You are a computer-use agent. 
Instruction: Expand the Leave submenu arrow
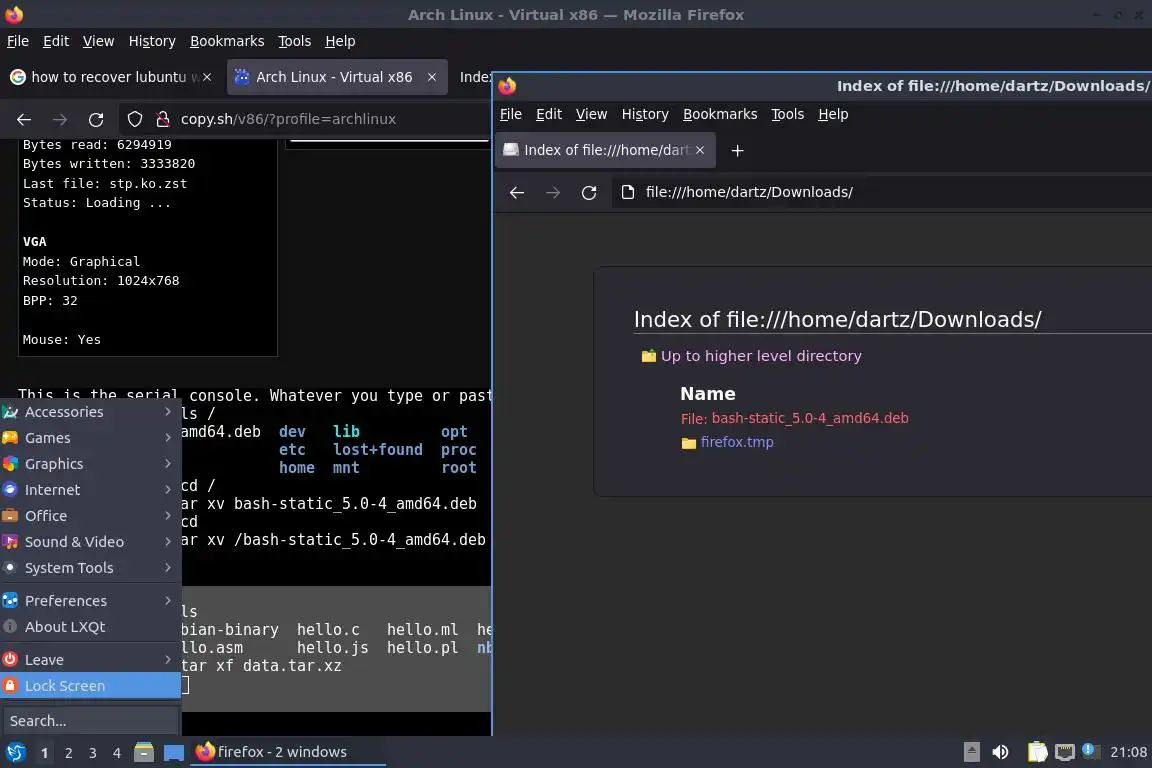(168, 660)
